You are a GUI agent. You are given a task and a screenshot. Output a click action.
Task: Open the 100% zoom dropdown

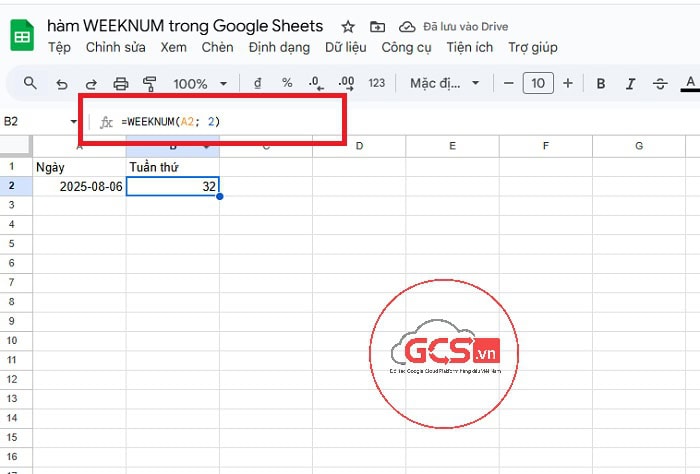tap(200, 84)
